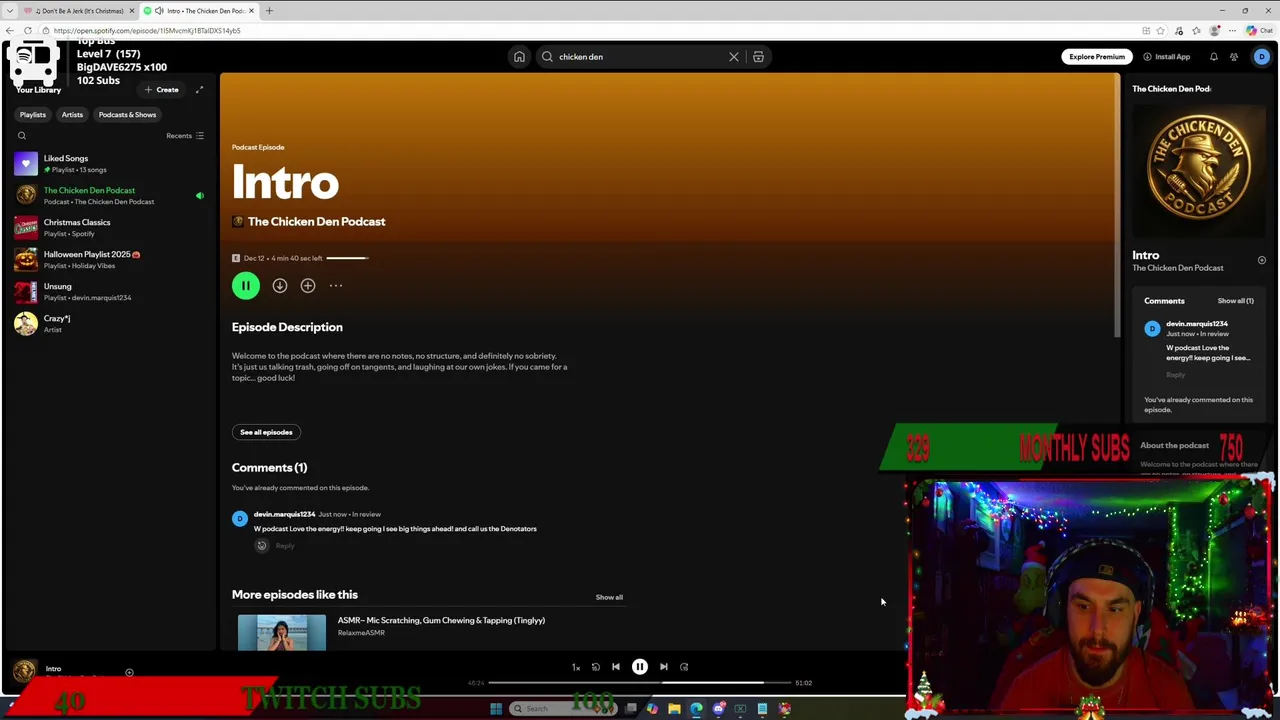Clear the 'chicken den' search text
The width and height of the screenshot is (1280, 720).
(734, 57)
